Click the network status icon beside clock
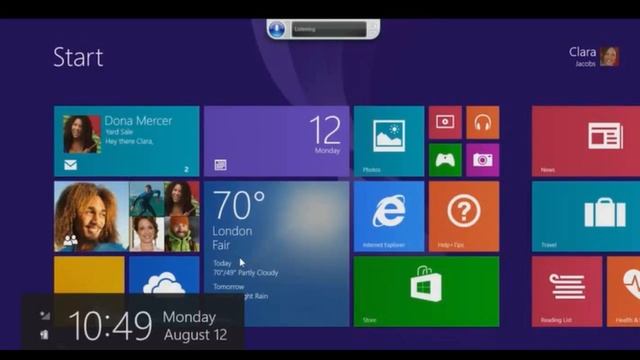 tap(44, 316)
